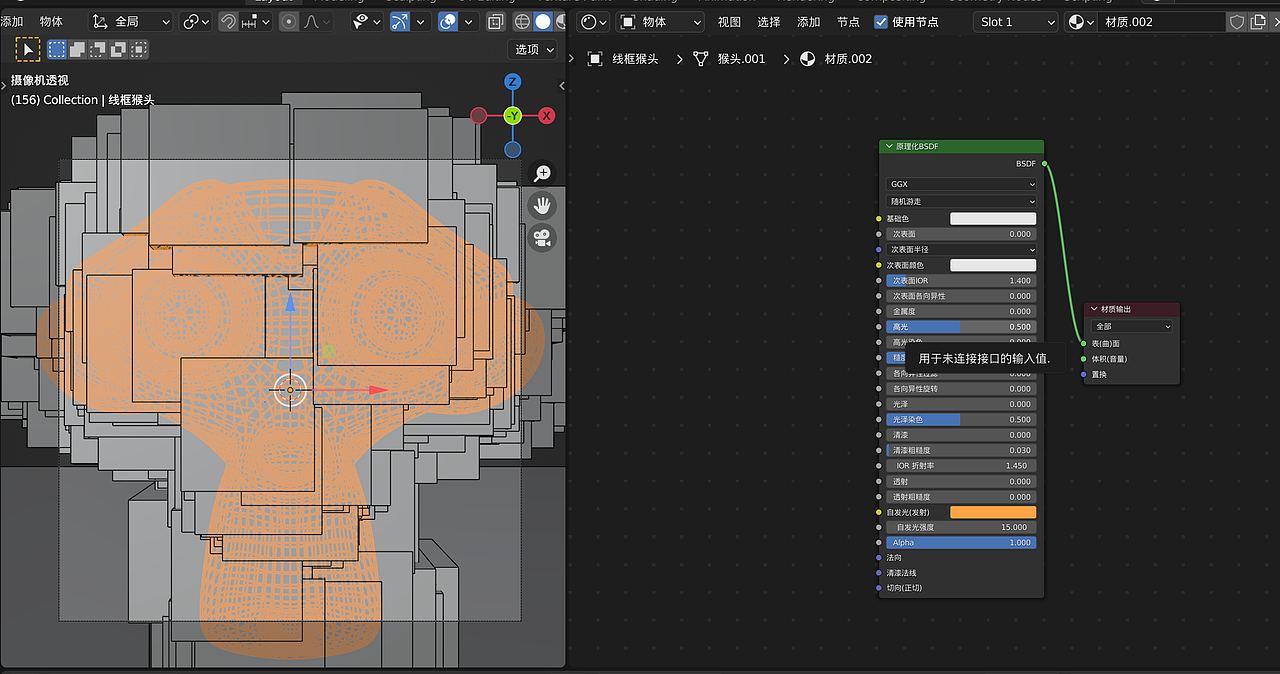
Task: Toggle magnet snapping in viewport header
Action: click(228, 21)
